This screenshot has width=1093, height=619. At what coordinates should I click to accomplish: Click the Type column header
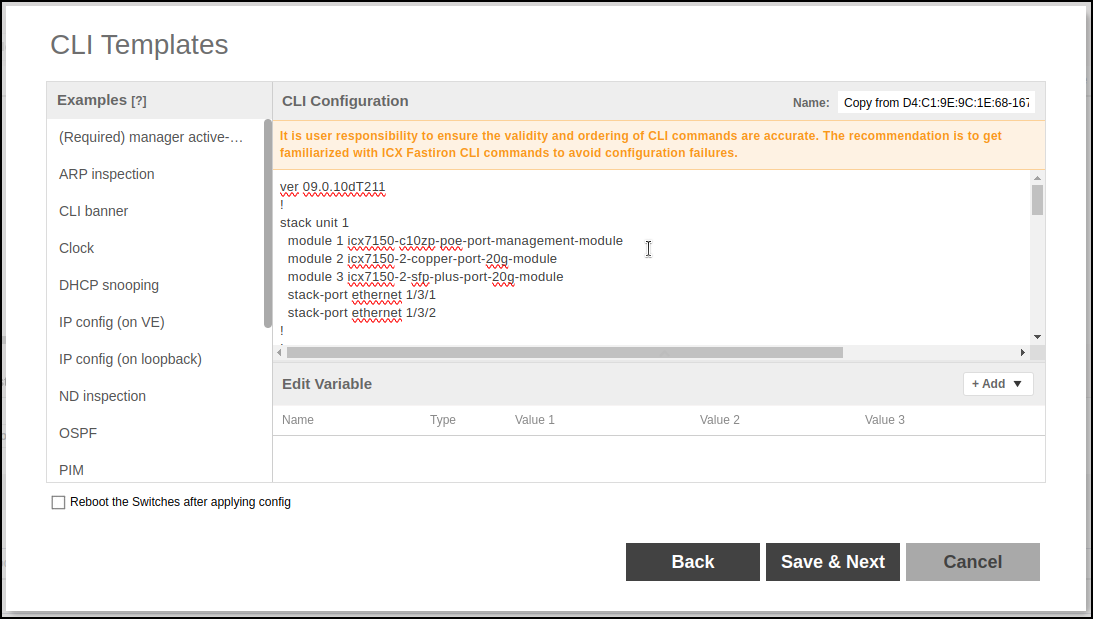coord(443,420)
